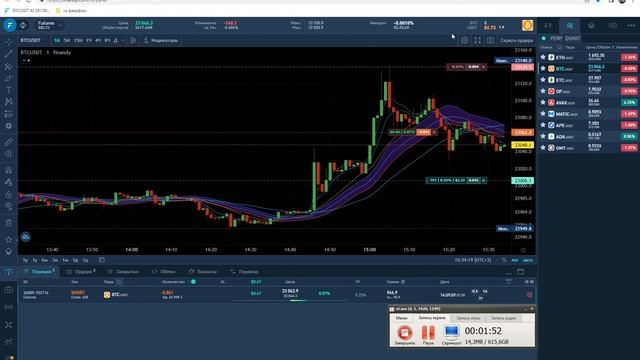Click the orange Bitcoin coin icon
The width and height of the screenshot is (640, 360).
[527, 25]
